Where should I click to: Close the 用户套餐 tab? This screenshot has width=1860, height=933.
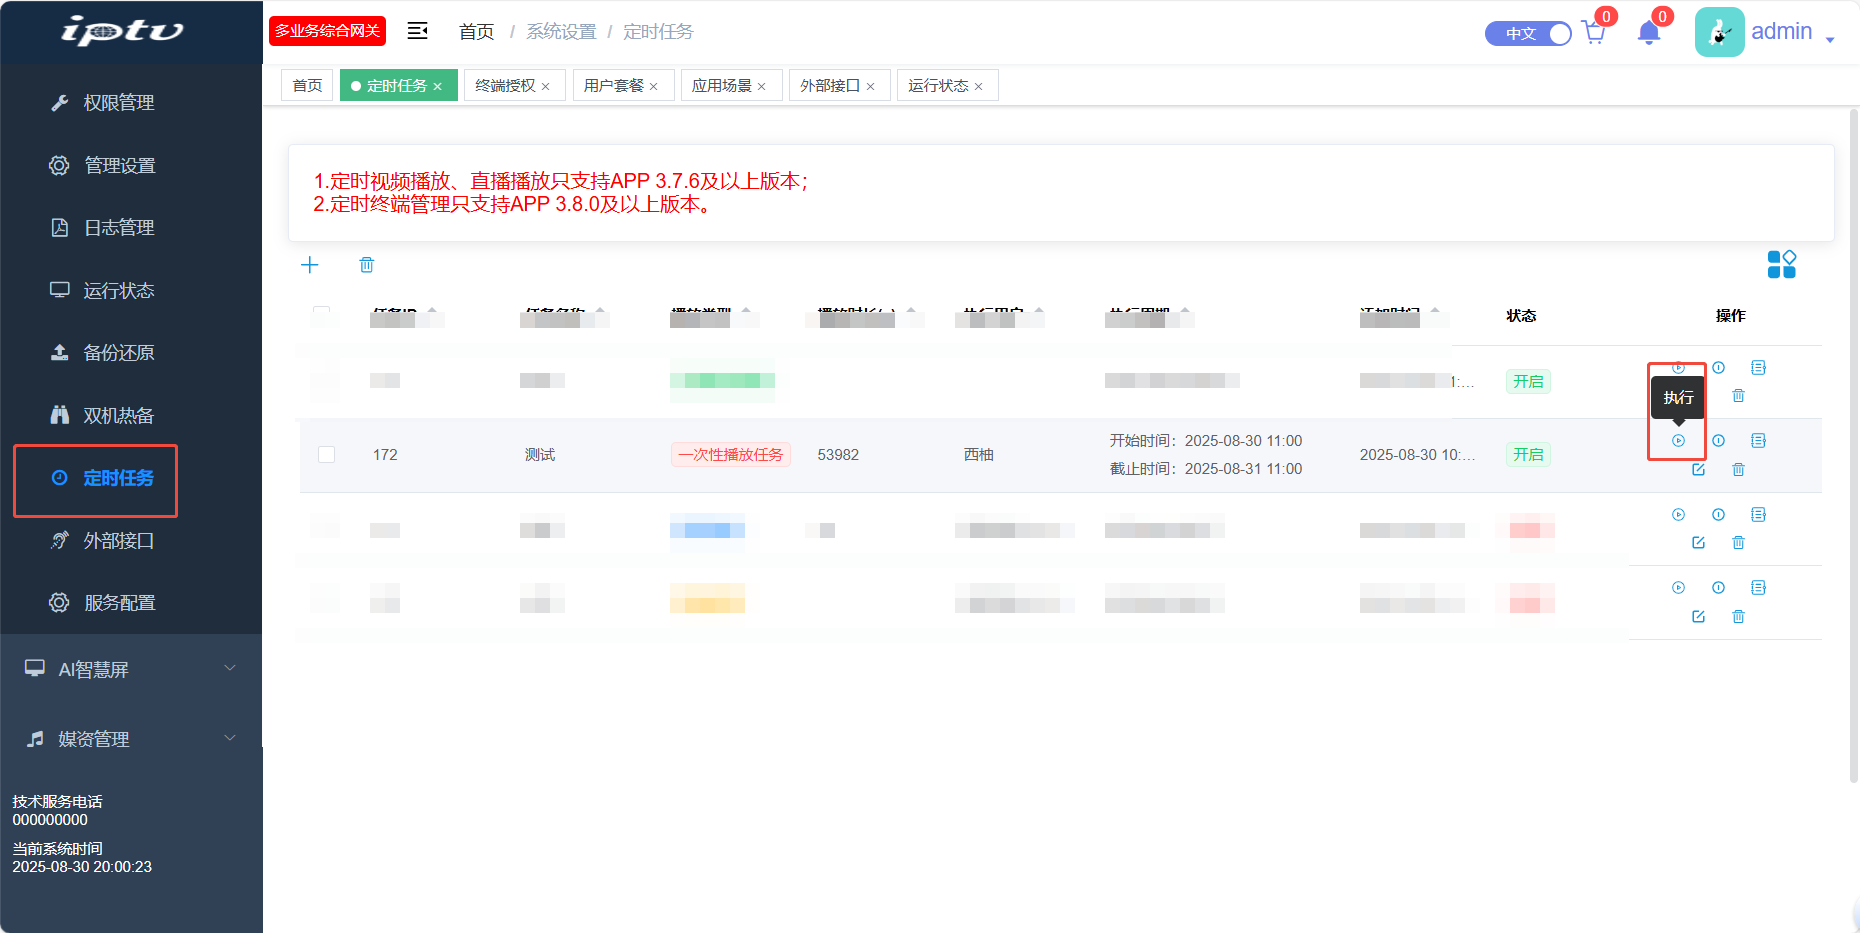pyautogui.click(x=654, y=87)
